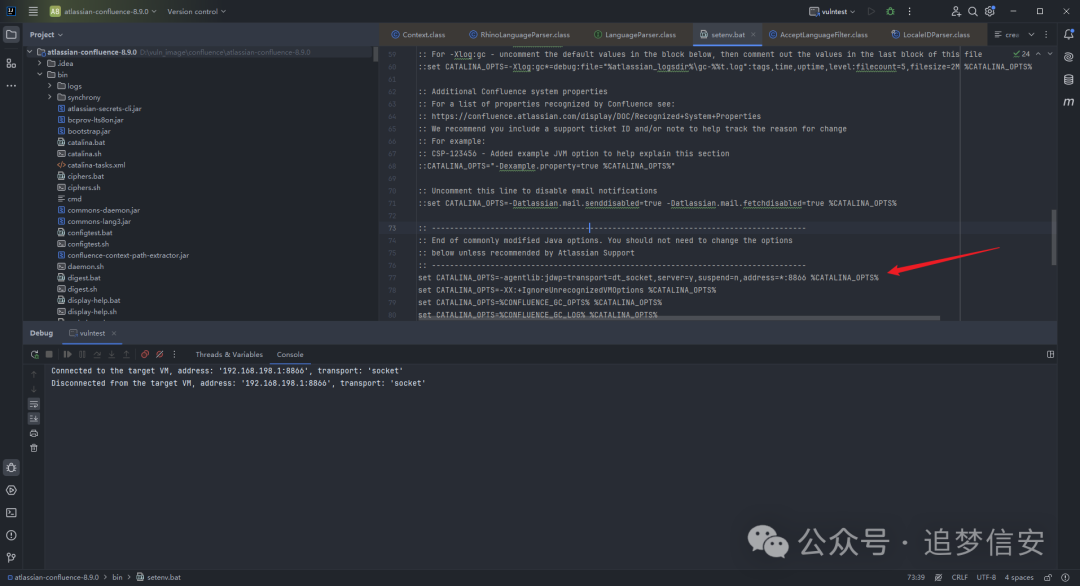Open the Services tool window
Screen dimensions: 1080x586
[11, 490]
